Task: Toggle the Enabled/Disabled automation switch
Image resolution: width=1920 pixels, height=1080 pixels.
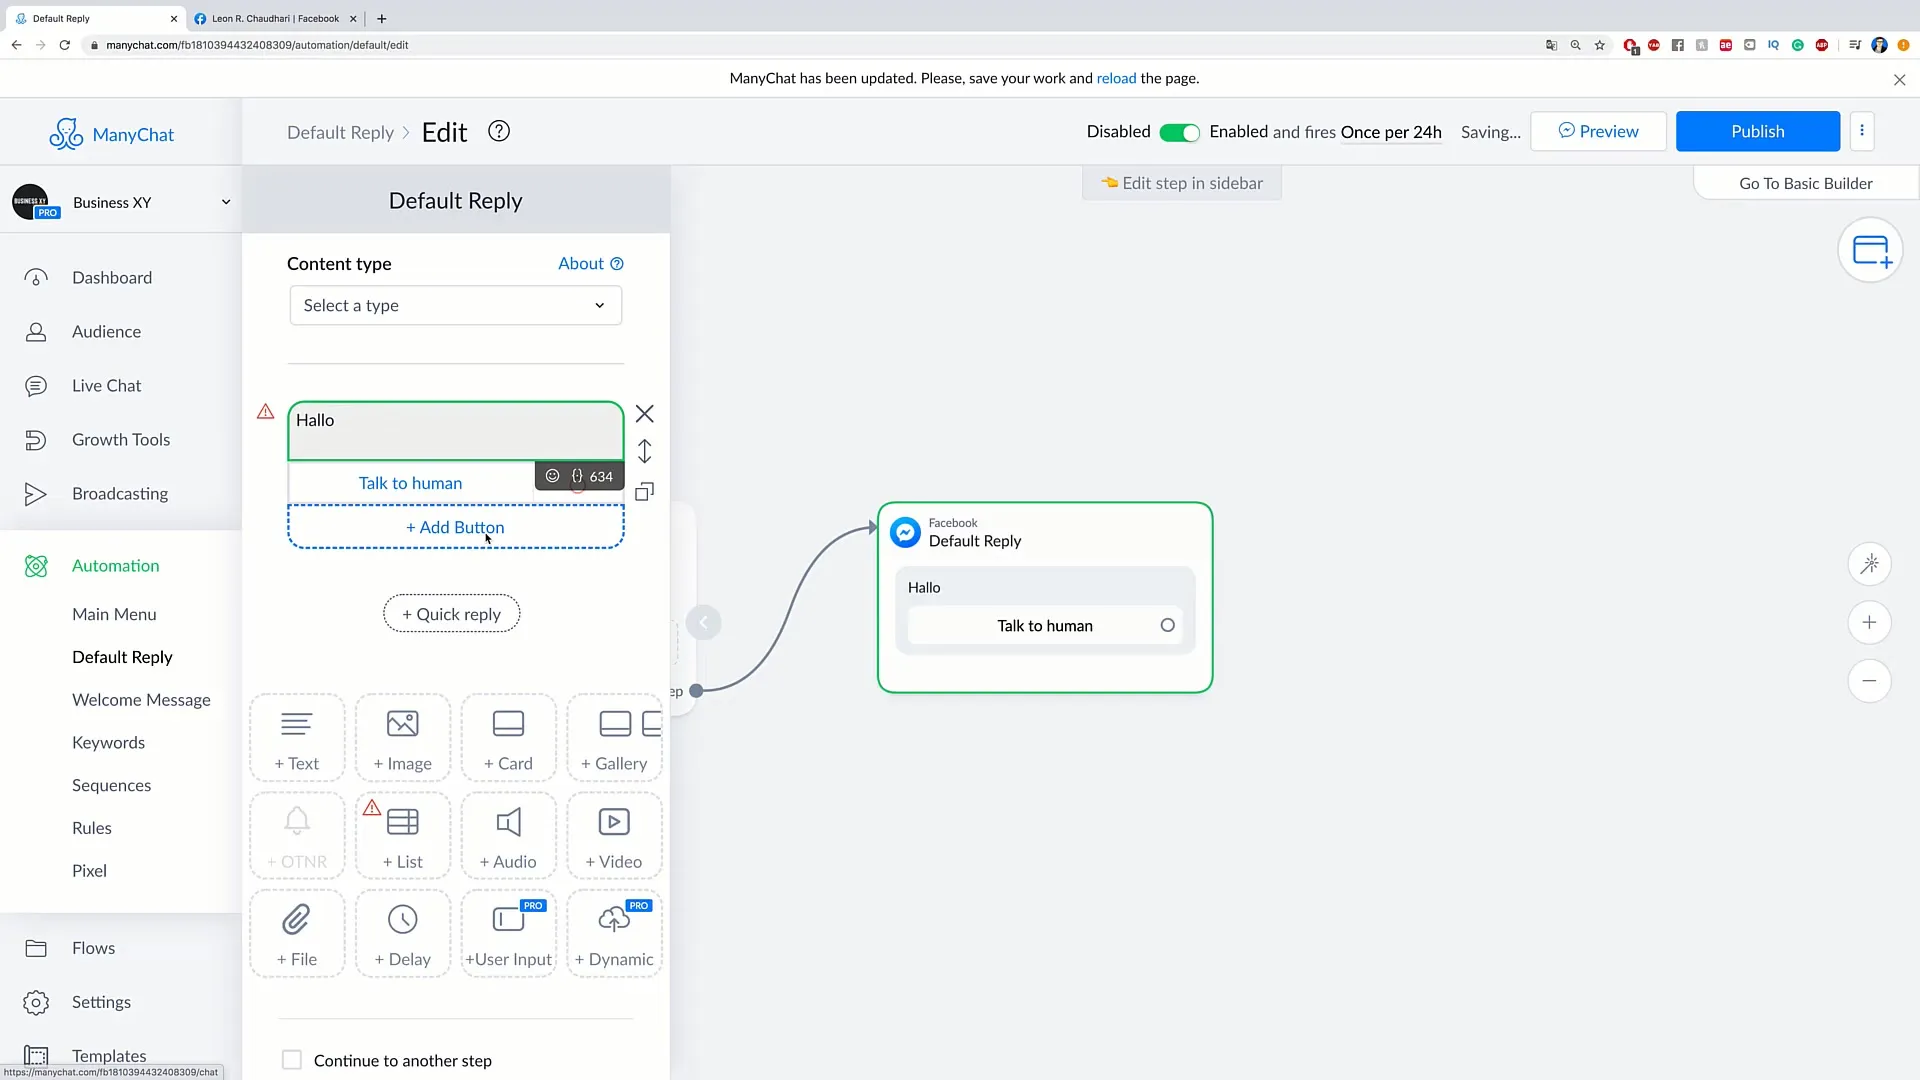Action: pyautogui.click(x=1179, y=131)
